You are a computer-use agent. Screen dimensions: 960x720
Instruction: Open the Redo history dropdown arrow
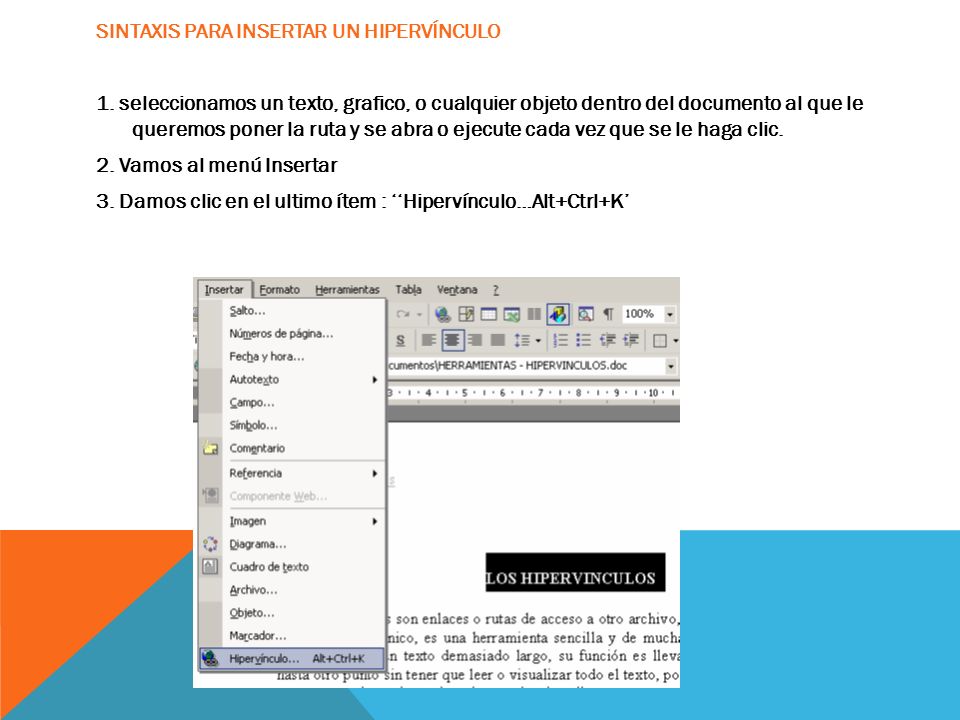[x=419, y=315]
